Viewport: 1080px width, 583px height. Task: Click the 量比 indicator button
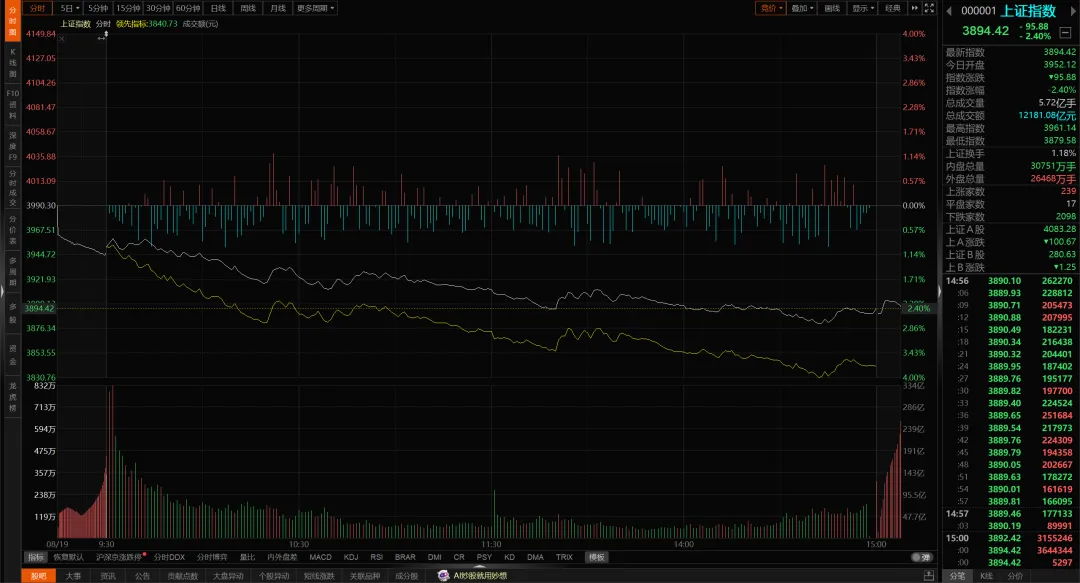[x=247, y=558]
